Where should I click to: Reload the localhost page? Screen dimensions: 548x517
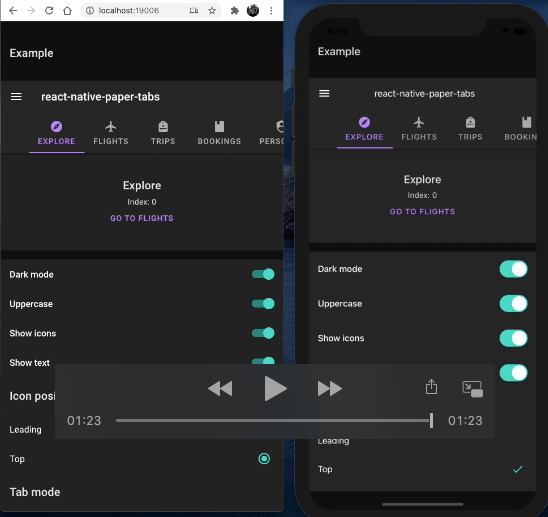point(49,11)
